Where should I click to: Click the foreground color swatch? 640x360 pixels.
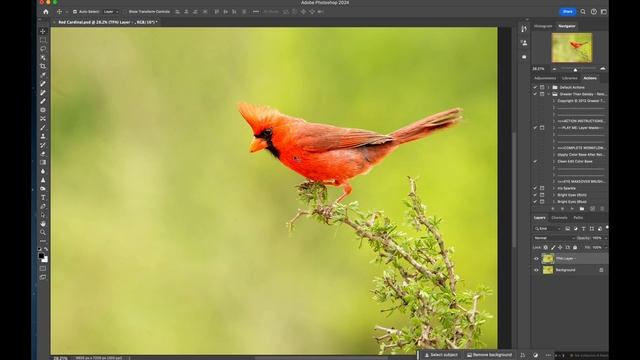(x=41, y=256)
